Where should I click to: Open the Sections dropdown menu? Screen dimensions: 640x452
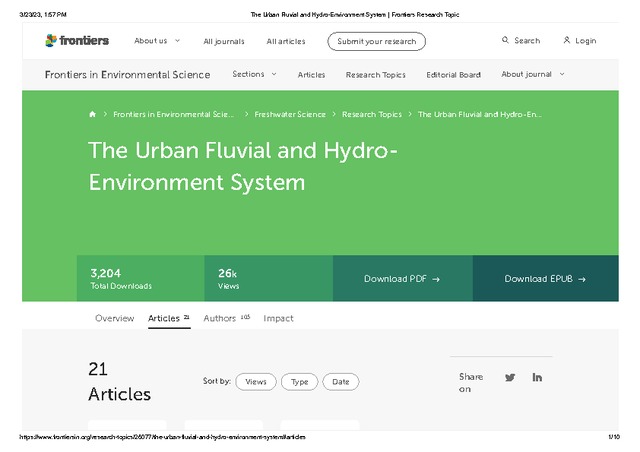[254, 75]
